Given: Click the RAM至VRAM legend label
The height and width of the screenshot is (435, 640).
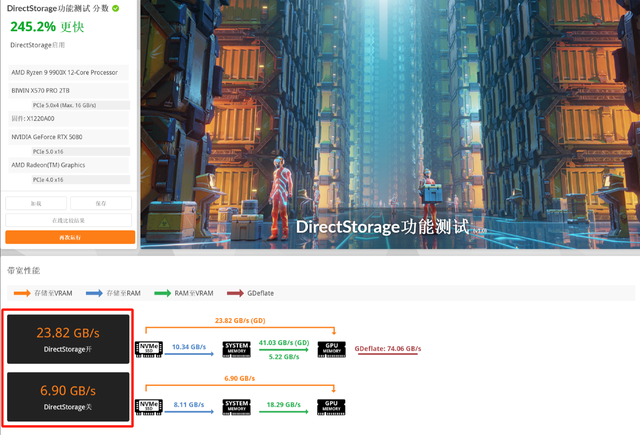Looking at the screenshot, I should (x=194, y=293).
